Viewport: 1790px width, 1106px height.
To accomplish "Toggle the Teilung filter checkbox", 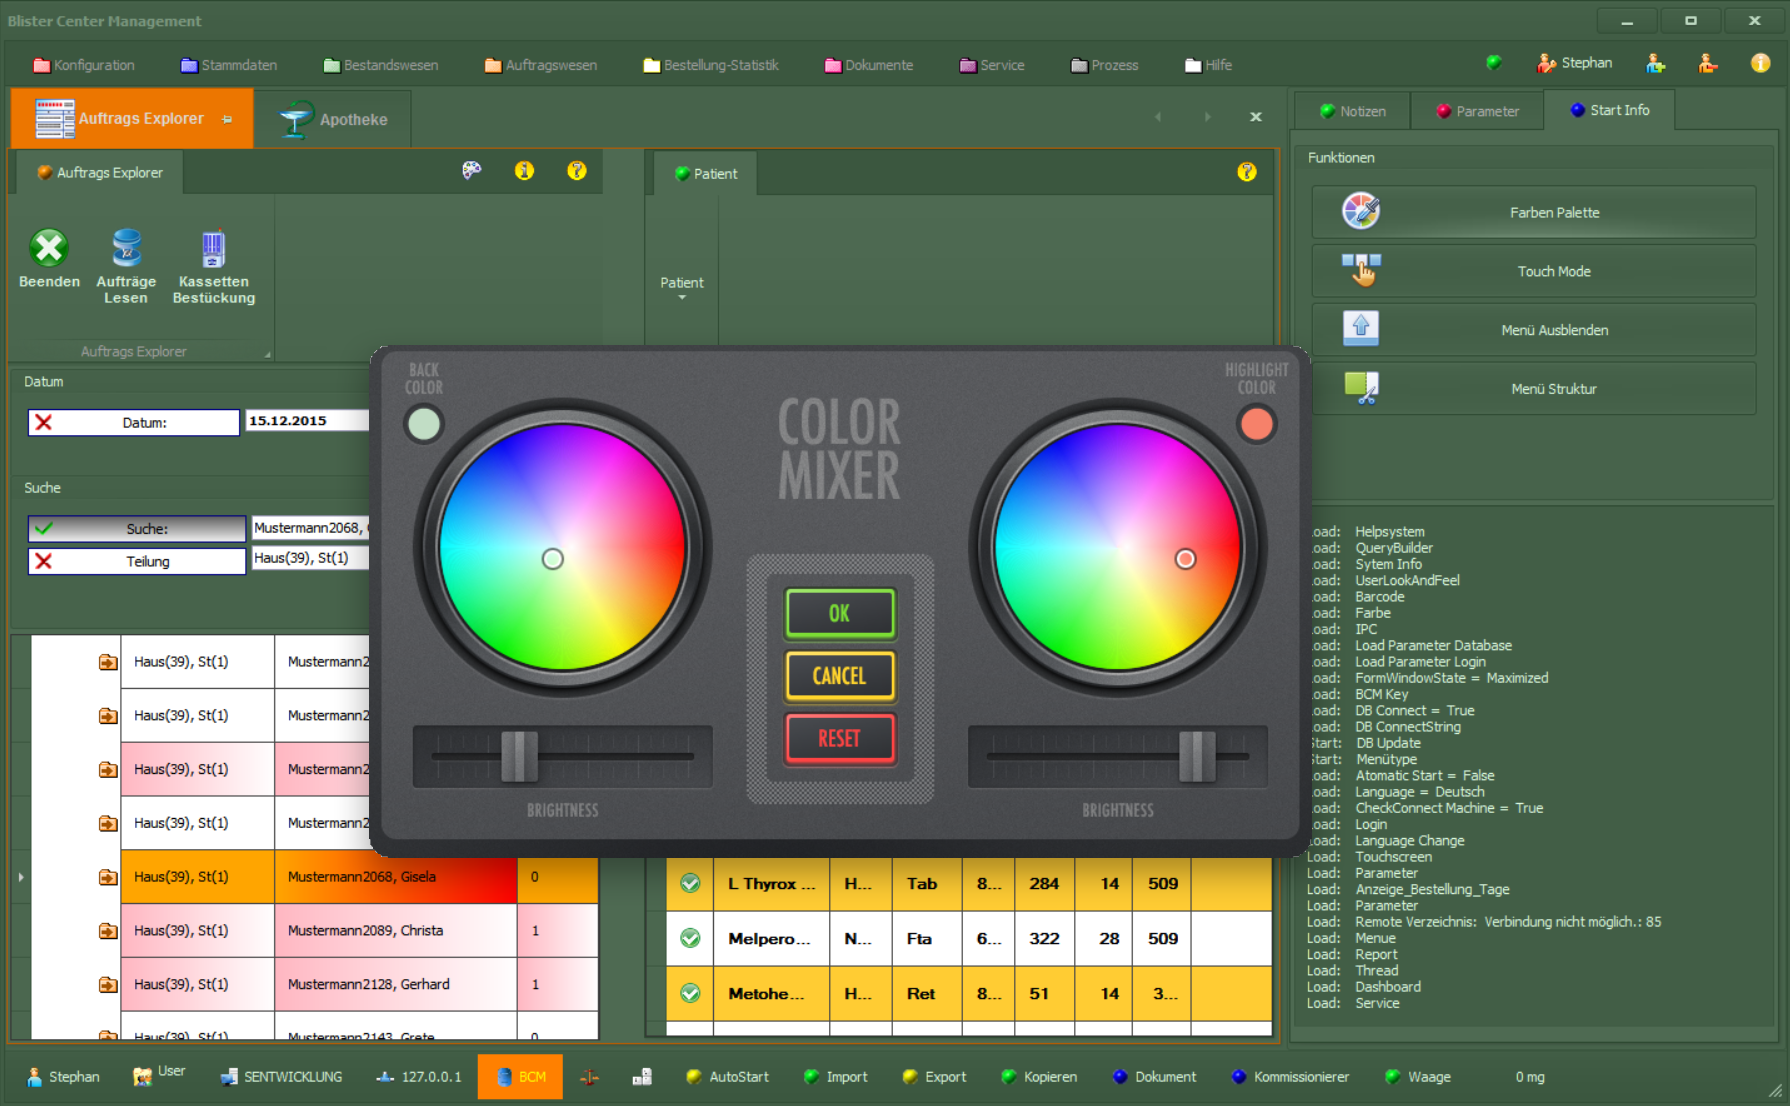I will pos(44,562).
